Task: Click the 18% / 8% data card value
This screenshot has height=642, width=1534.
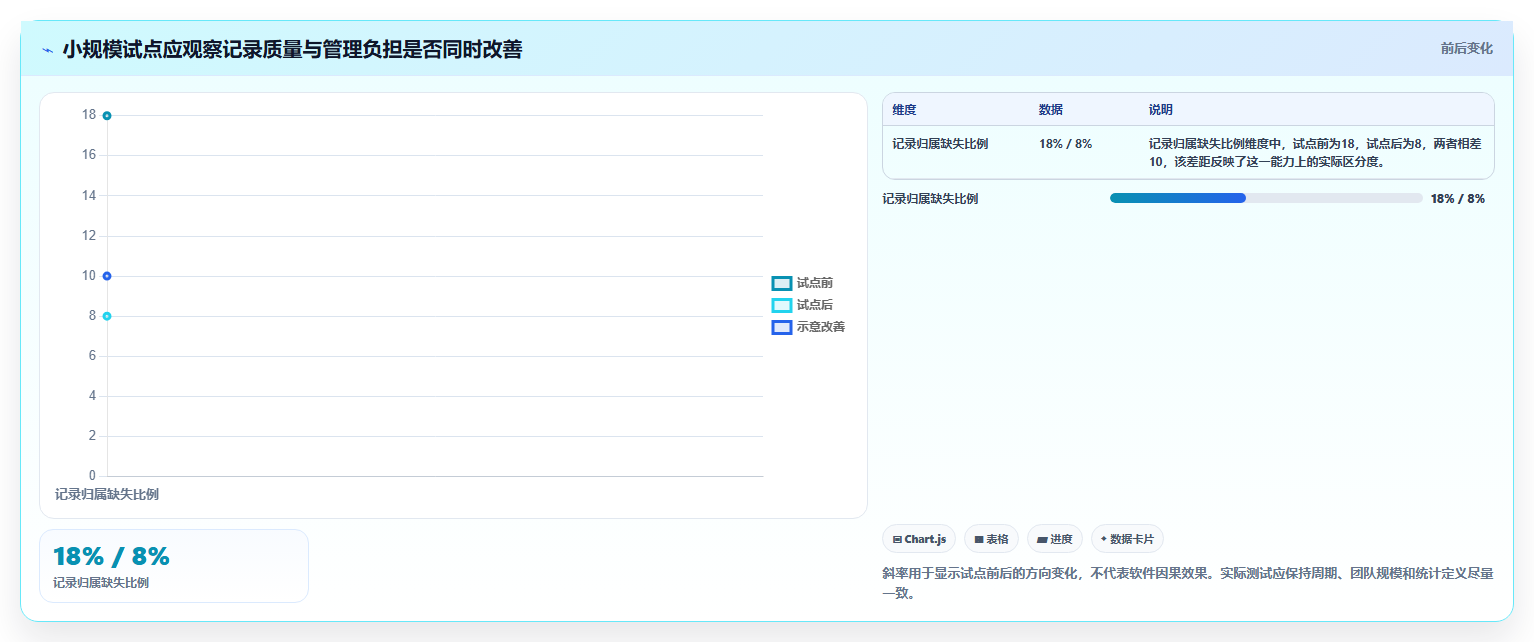Action: click(111, 557)
